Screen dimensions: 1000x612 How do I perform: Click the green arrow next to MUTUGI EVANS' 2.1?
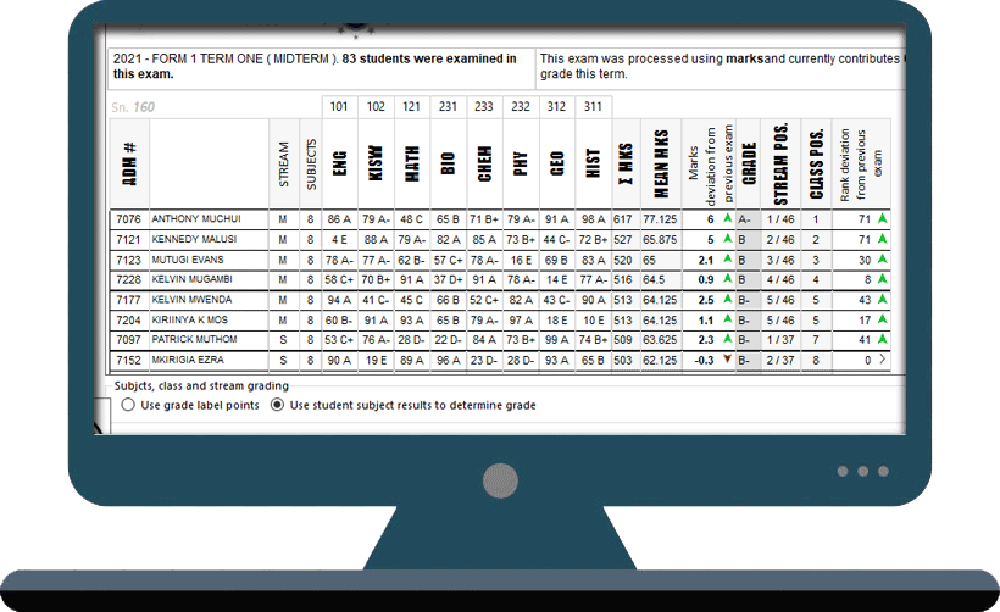pyautogui.click(x=727, y=258)
